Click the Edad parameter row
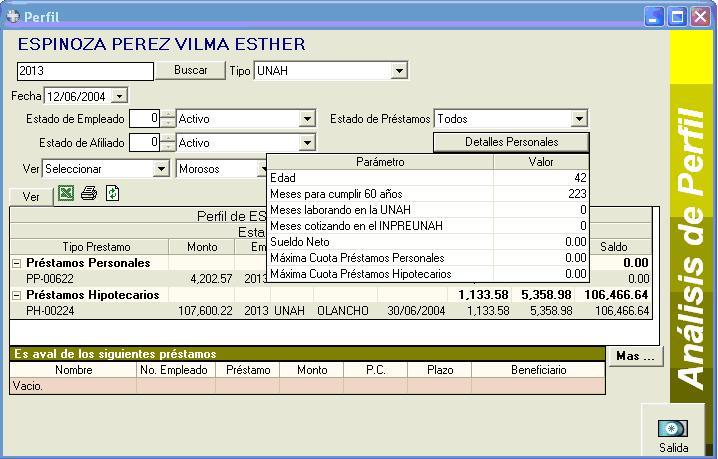The height and width of the screenshot is (459, 718). 428,178
